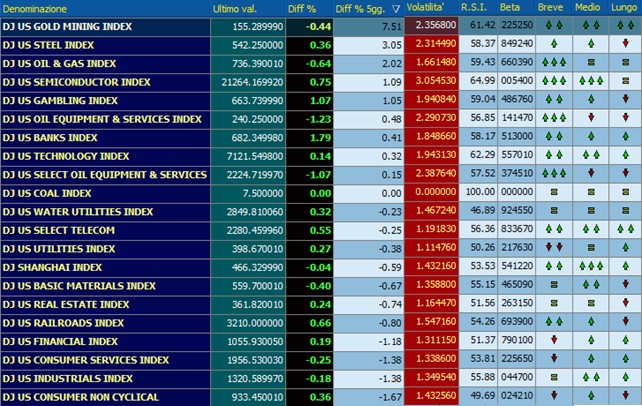Click Medio down arrow for Oil Equipment & Services Index
This screenshot has height=406, width=642.
[591, 117]
